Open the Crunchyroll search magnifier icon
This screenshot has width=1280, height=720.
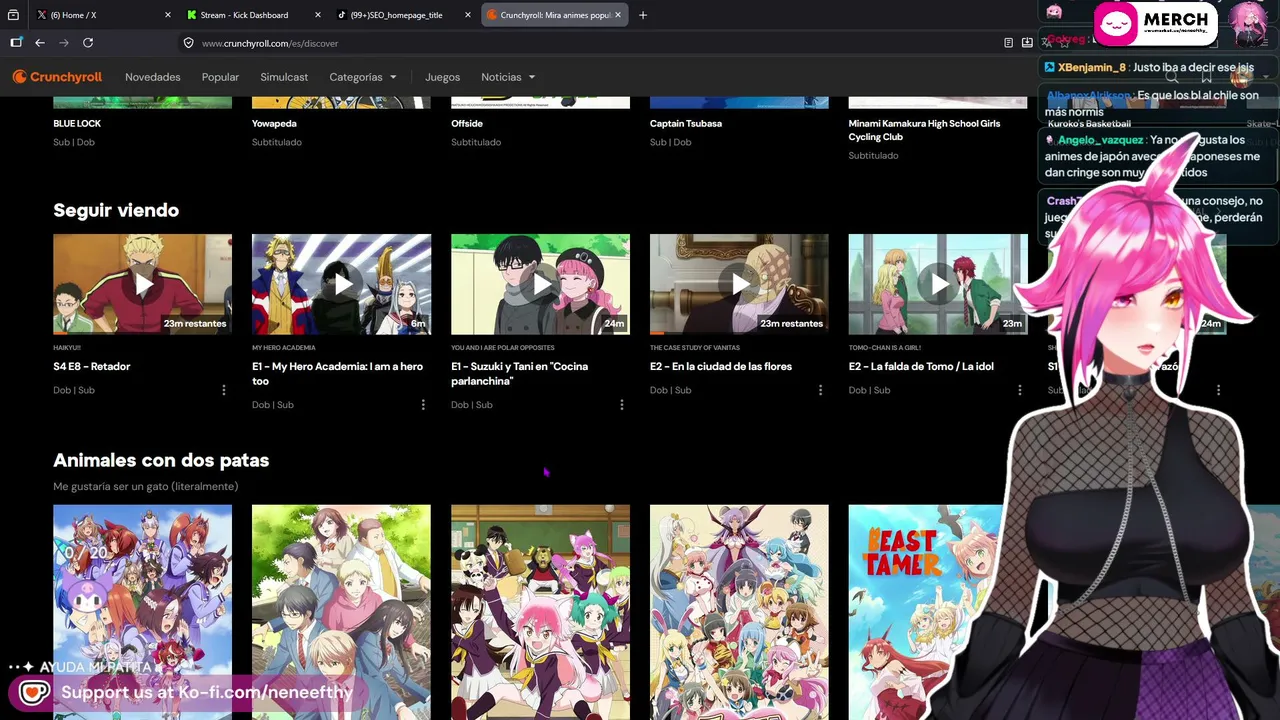point(1172,77)
